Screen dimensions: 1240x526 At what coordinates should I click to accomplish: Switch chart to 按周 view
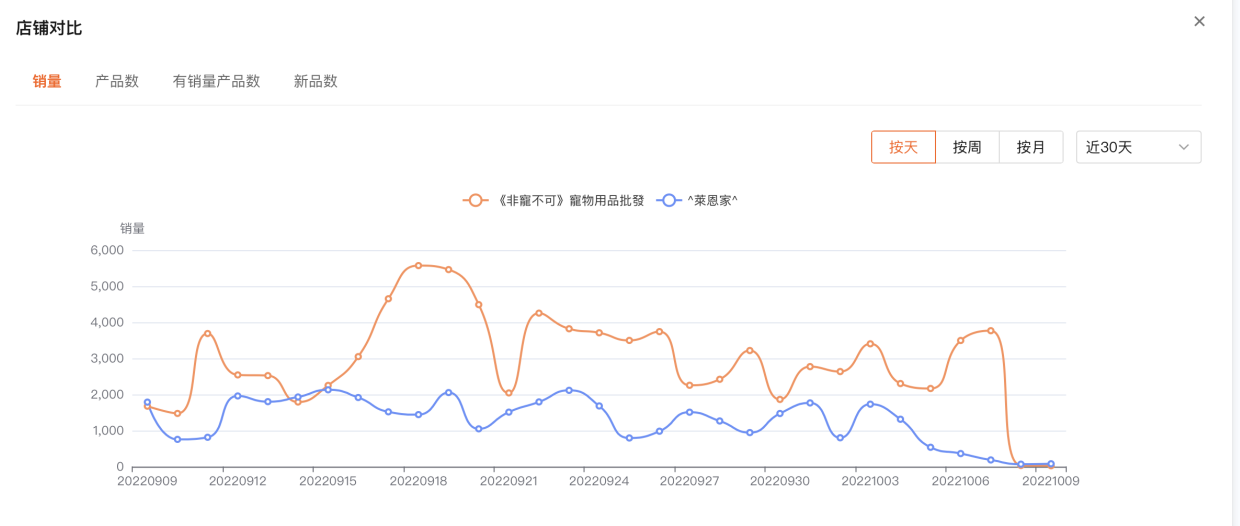point(967,147)
